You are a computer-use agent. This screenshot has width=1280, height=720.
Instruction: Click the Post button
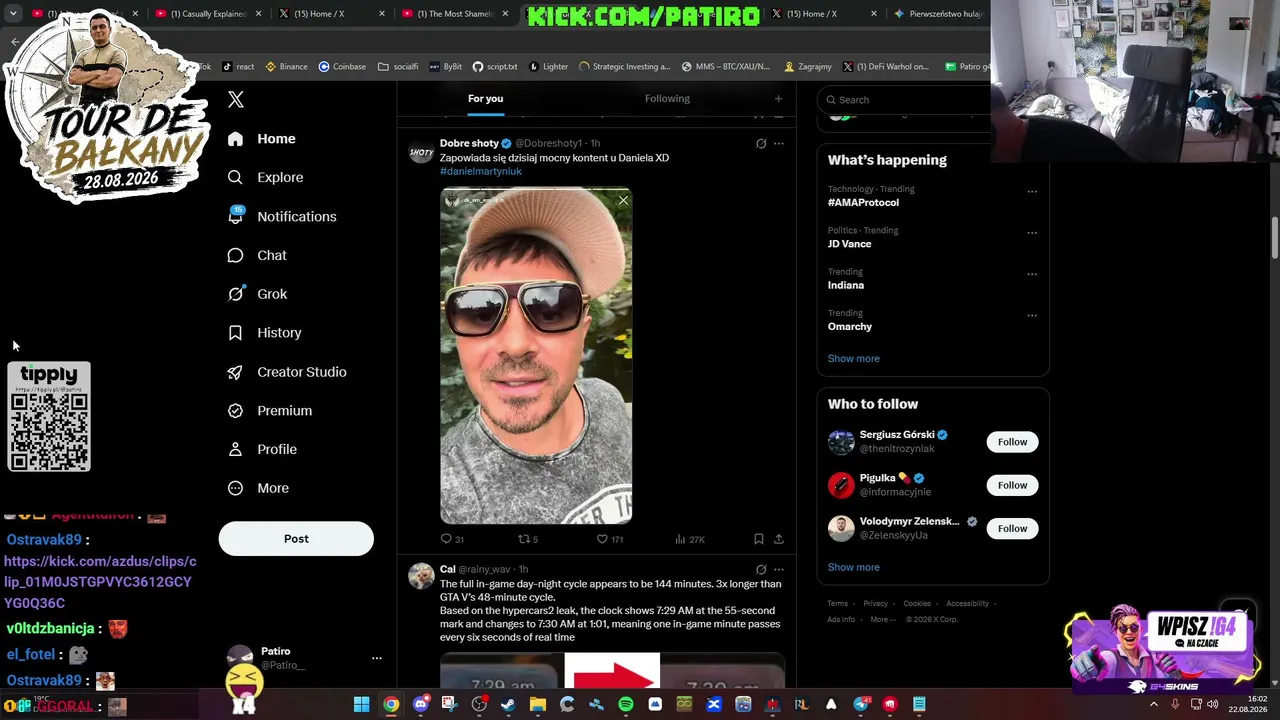pyautogui.click(x=296, y=539)
